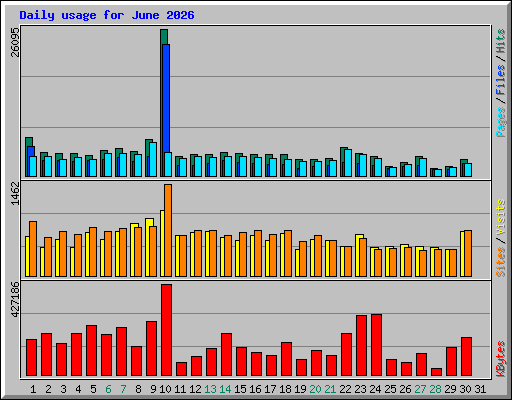The width and height of the screenshot is (512, 400).
Task: Click day 26 on the x-axis
Action: click(405, 389)
